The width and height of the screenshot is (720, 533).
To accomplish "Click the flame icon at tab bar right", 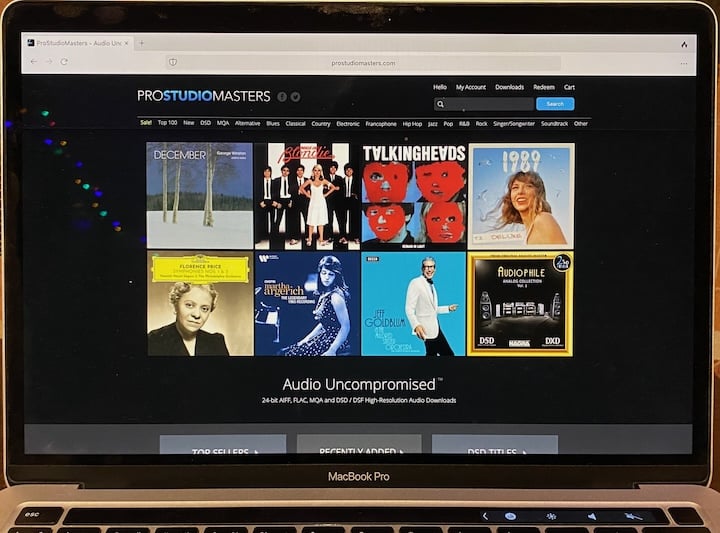I will pos(684,45).
